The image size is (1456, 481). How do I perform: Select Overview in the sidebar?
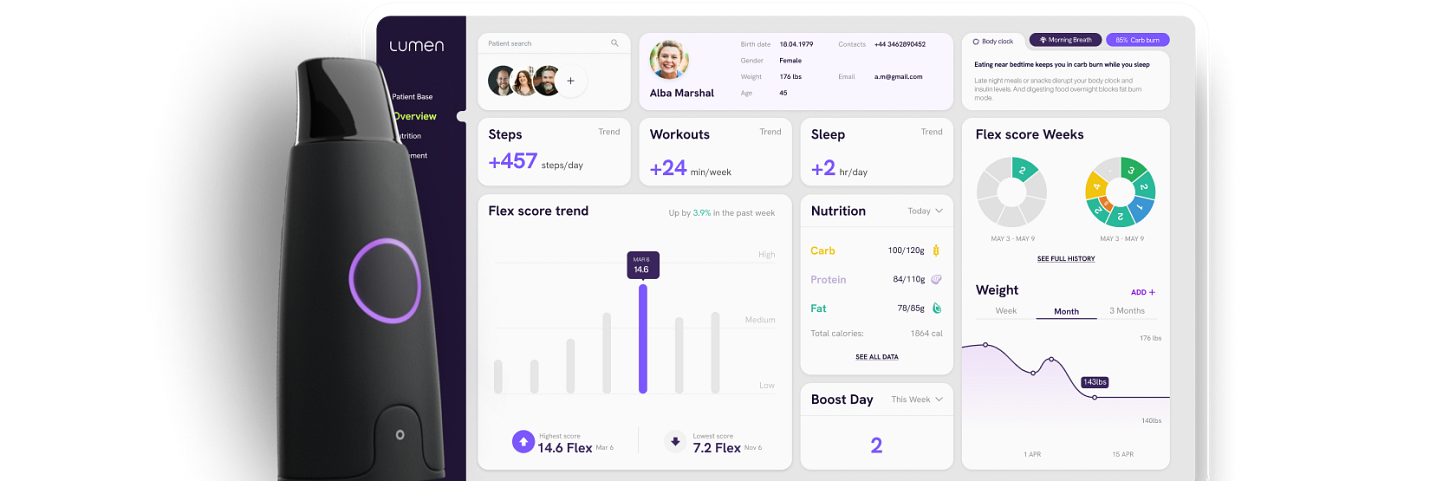point(414,116)
